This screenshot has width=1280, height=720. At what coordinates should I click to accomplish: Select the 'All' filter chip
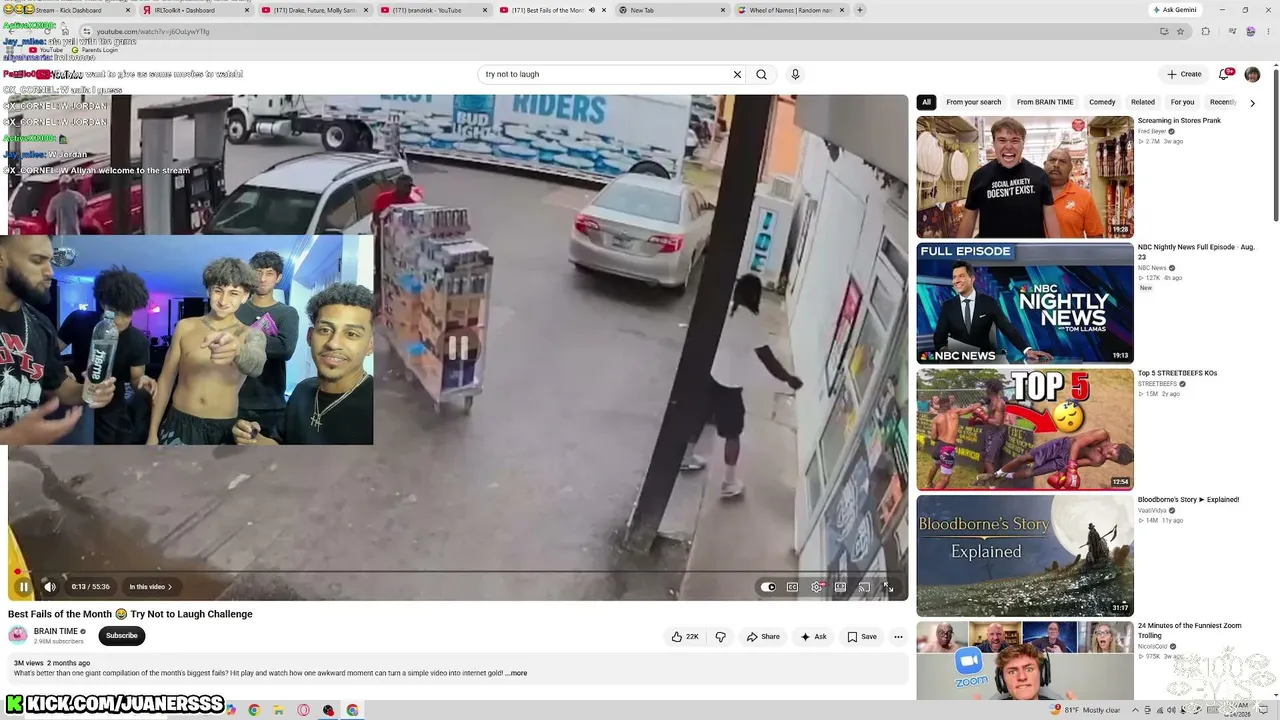(x=926, y=102)
